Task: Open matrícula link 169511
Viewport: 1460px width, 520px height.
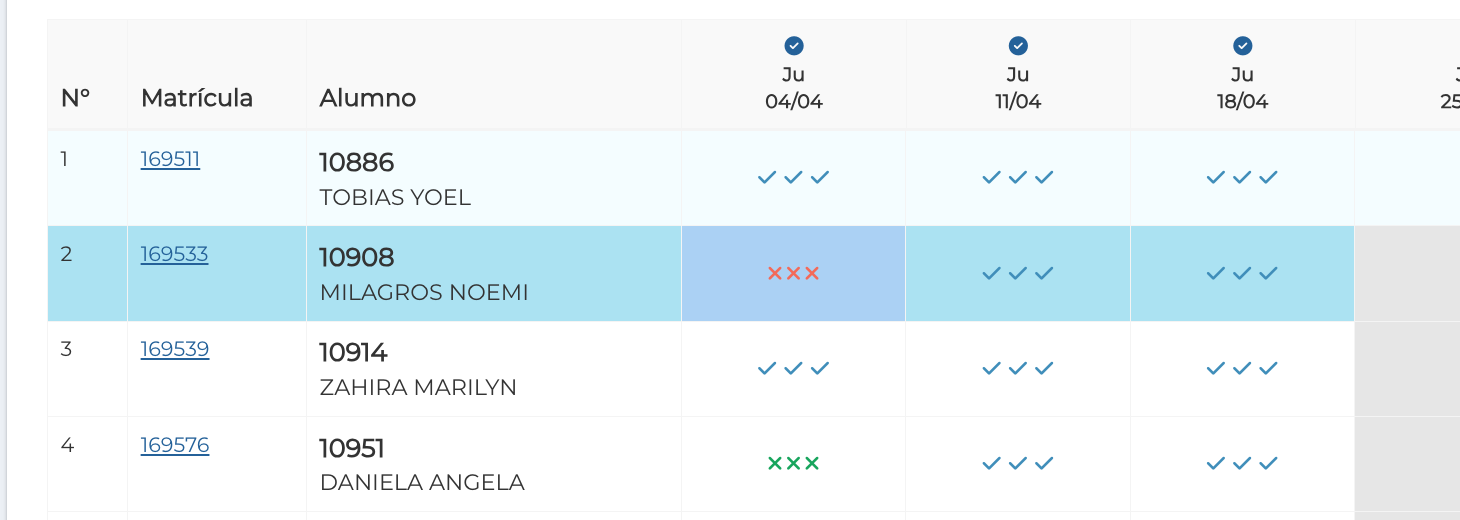Action: pyautogui.click(x=170, y=159)
